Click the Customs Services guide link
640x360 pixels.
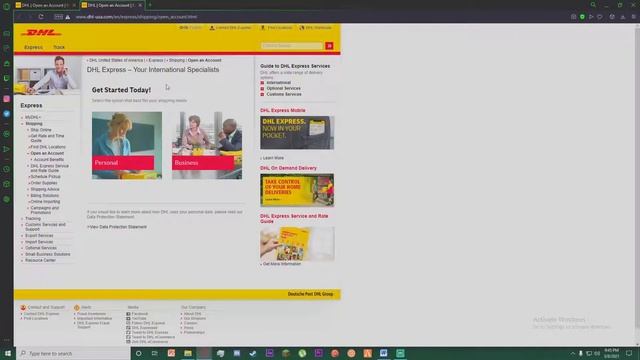coord(284,94)
